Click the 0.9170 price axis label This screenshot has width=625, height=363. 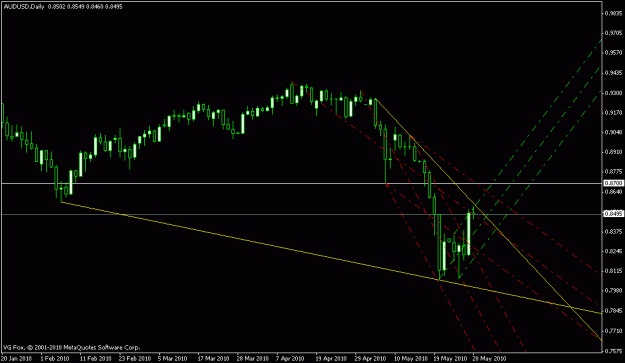tap(614, 113)
